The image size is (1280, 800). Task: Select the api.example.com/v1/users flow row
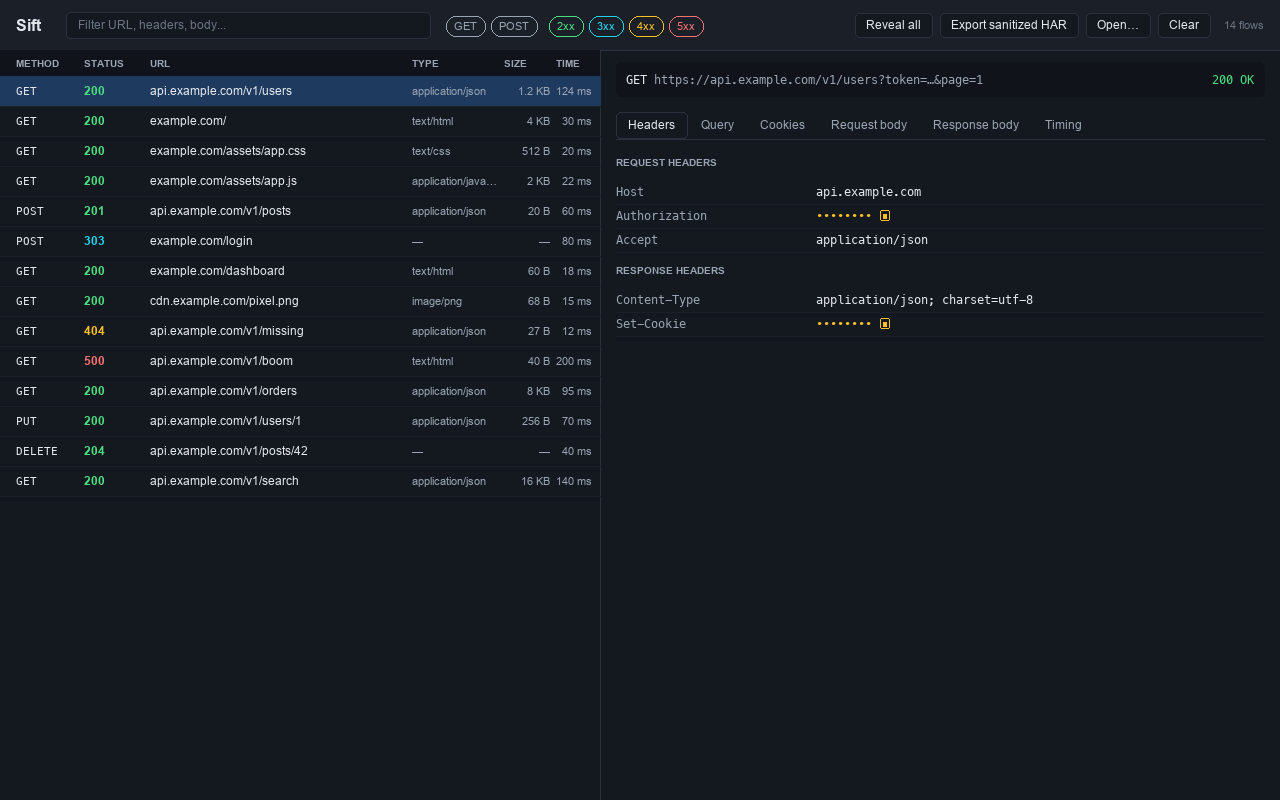(x=300, y=91)
